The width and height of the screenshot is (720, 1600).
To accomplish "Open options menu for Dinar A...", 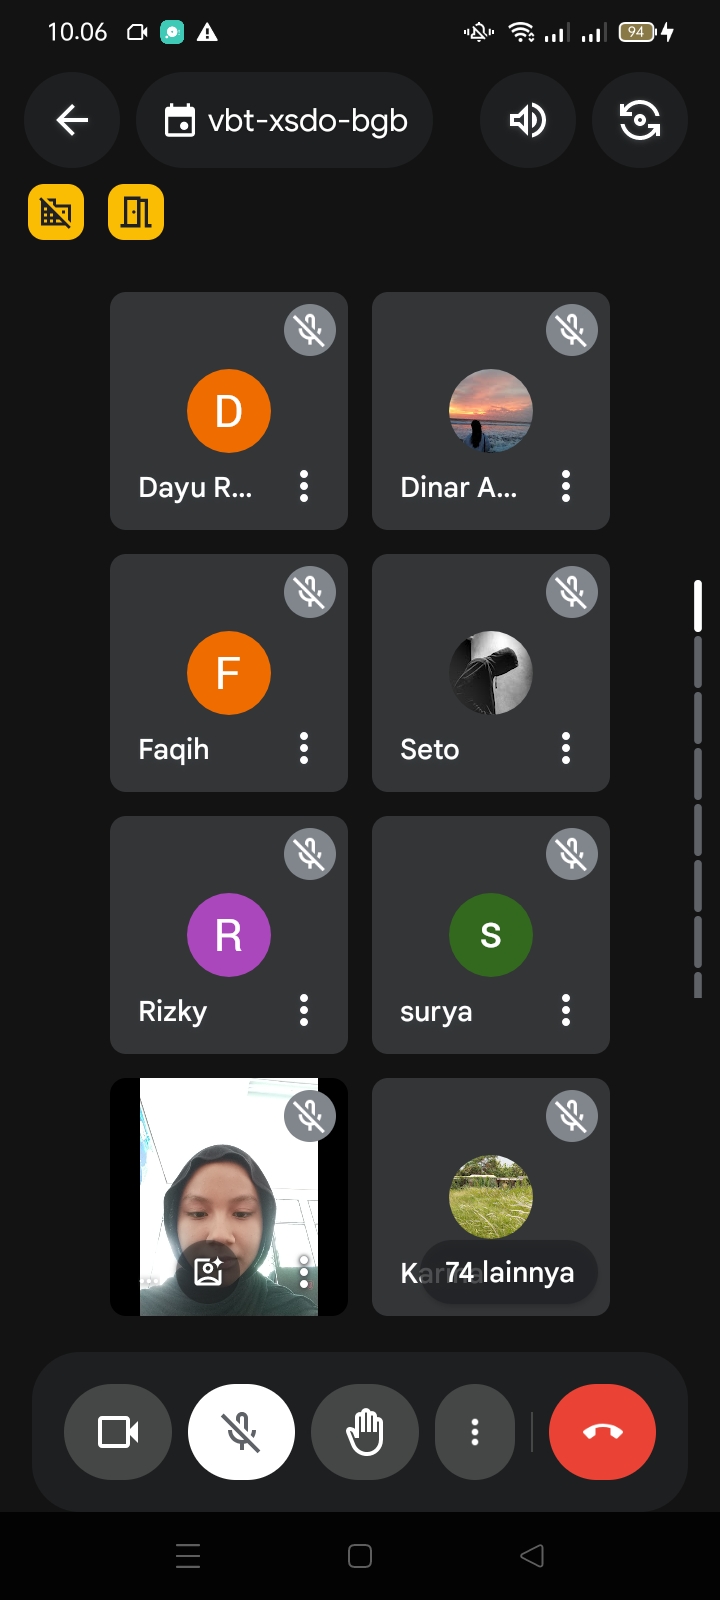I will (566, 487).
